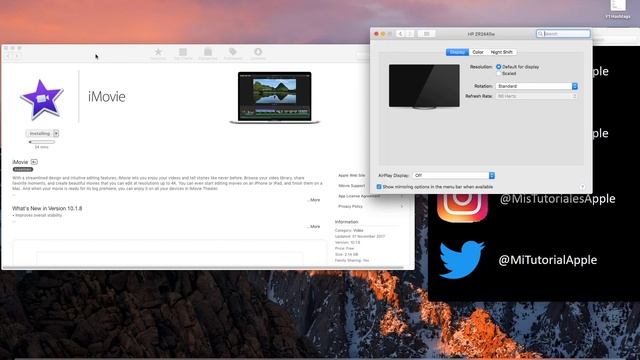Open Categories in App Store toolbar
640x360 pixels.
tap(208, 54)
